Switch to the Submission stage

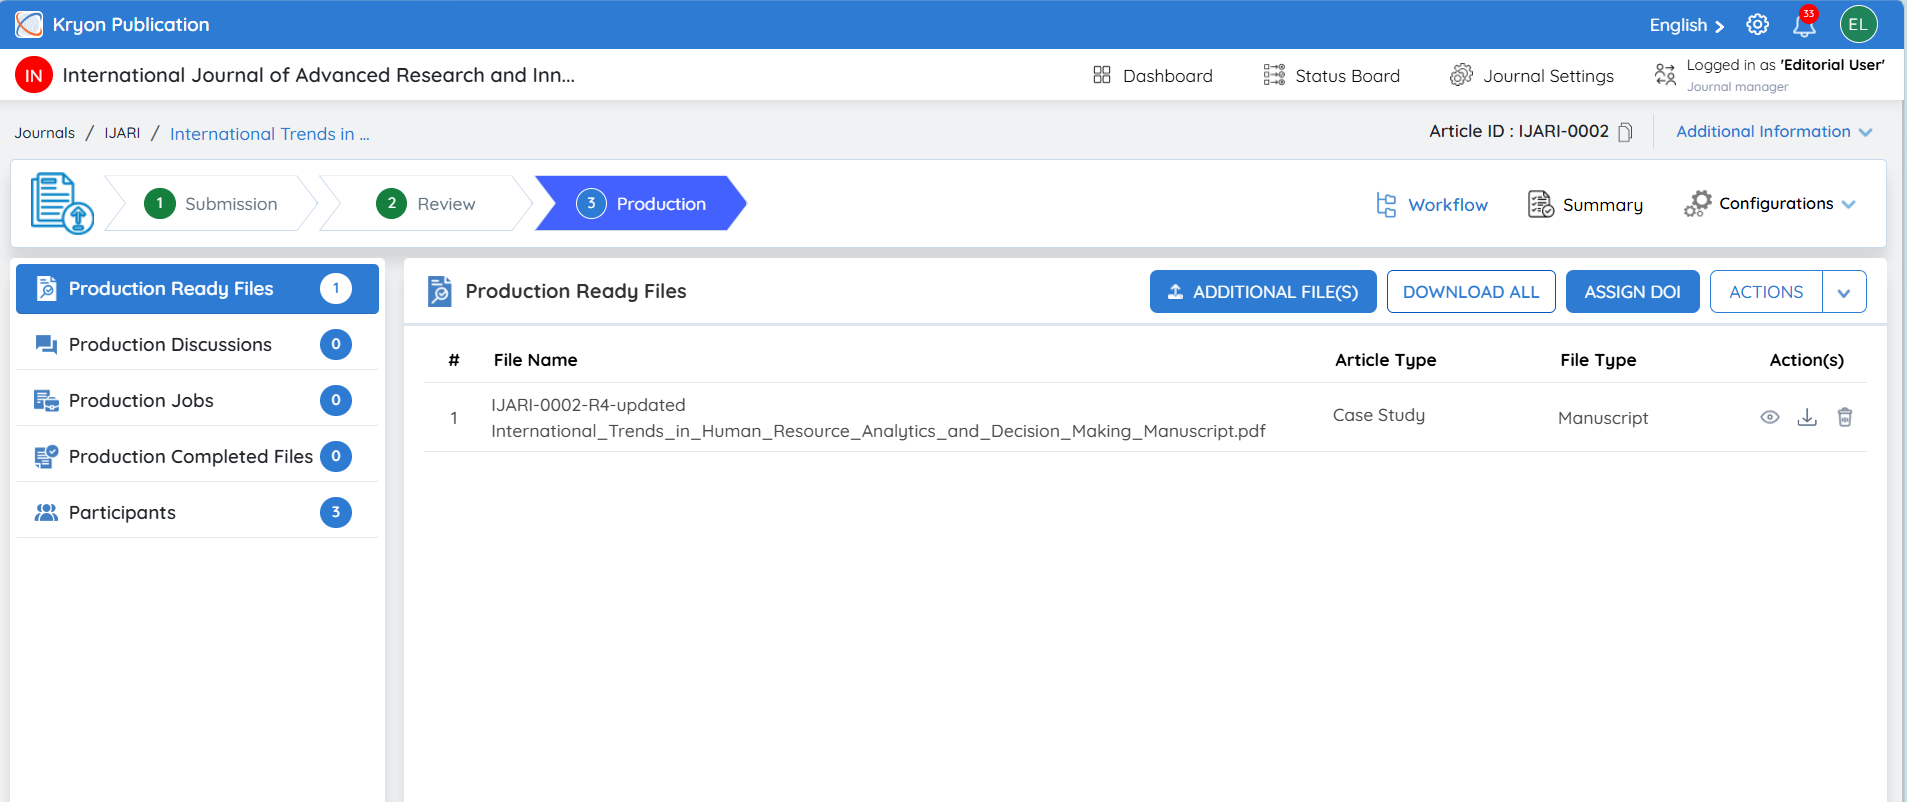coord(211,204)
